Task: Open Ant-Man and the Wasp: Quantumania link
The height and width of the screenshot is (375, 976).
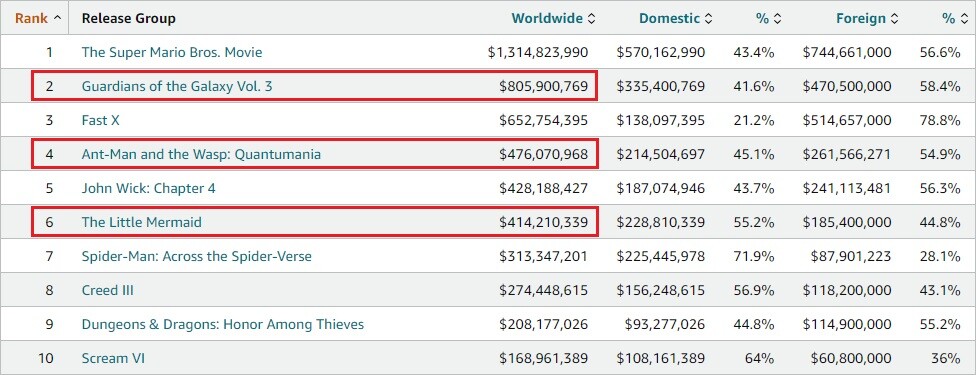Action: [x=201, y=154]
